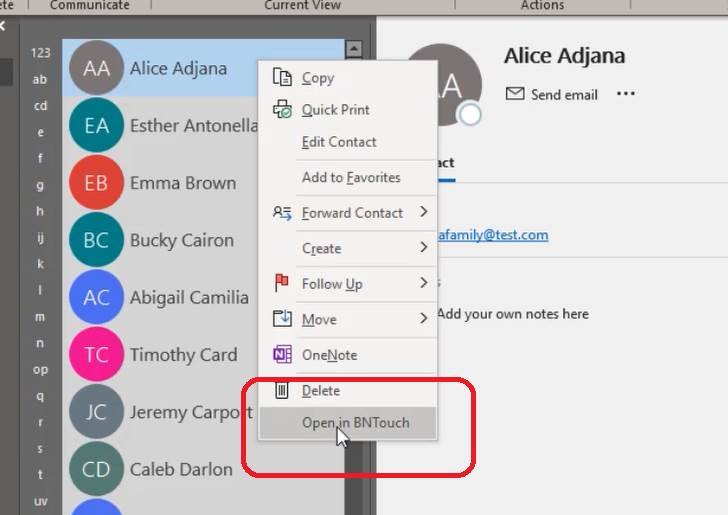728x515 pixels.
Task: Expand the Move submenu arrow
Action: [x=423, y=318]
